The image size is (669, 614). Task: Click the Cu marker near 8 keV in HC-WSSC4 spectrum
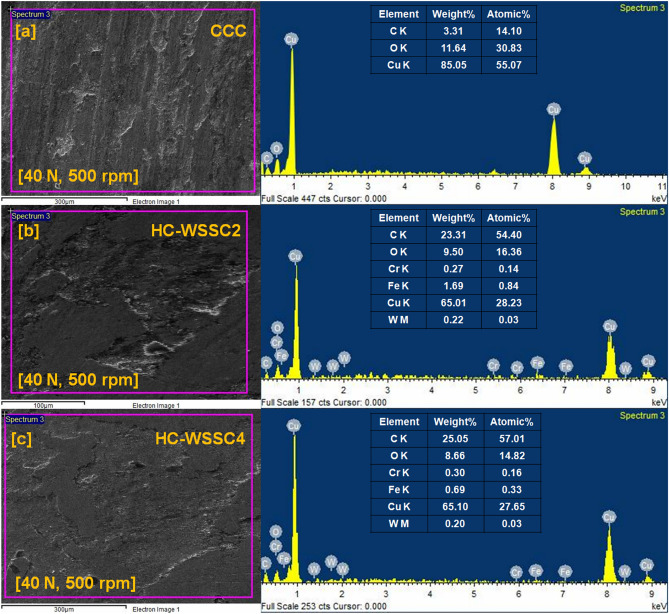(x=609, y=518)
